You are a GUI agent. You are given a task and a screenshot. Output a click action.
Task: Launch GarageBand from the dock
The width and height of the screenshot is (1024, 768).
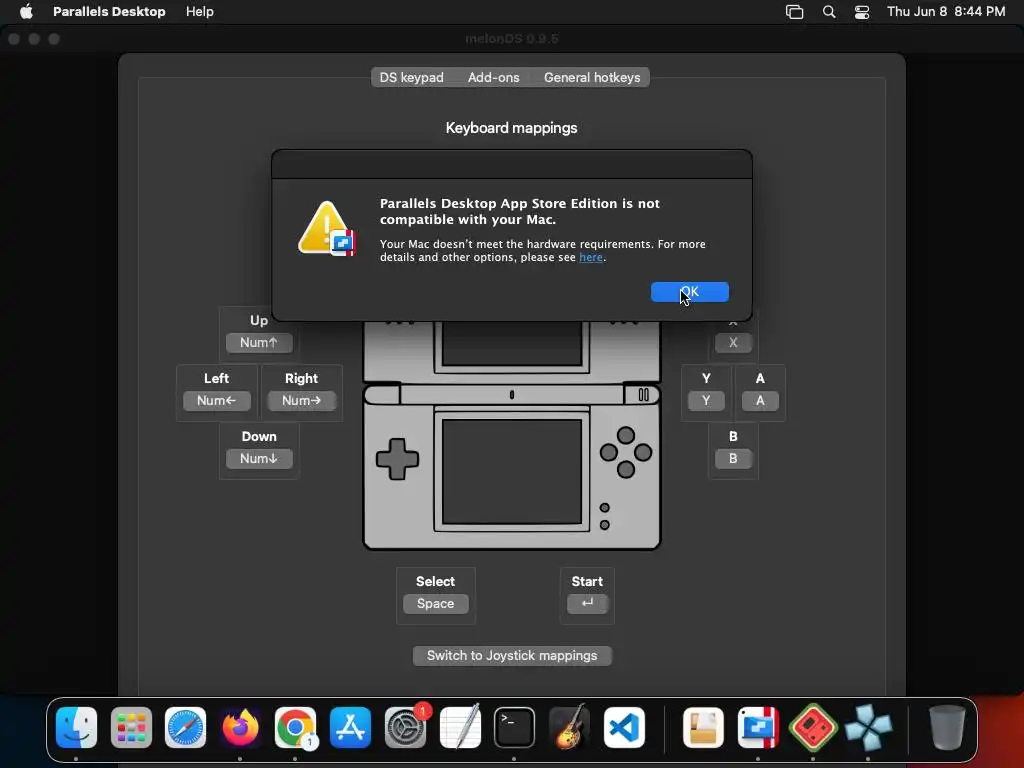569,728
